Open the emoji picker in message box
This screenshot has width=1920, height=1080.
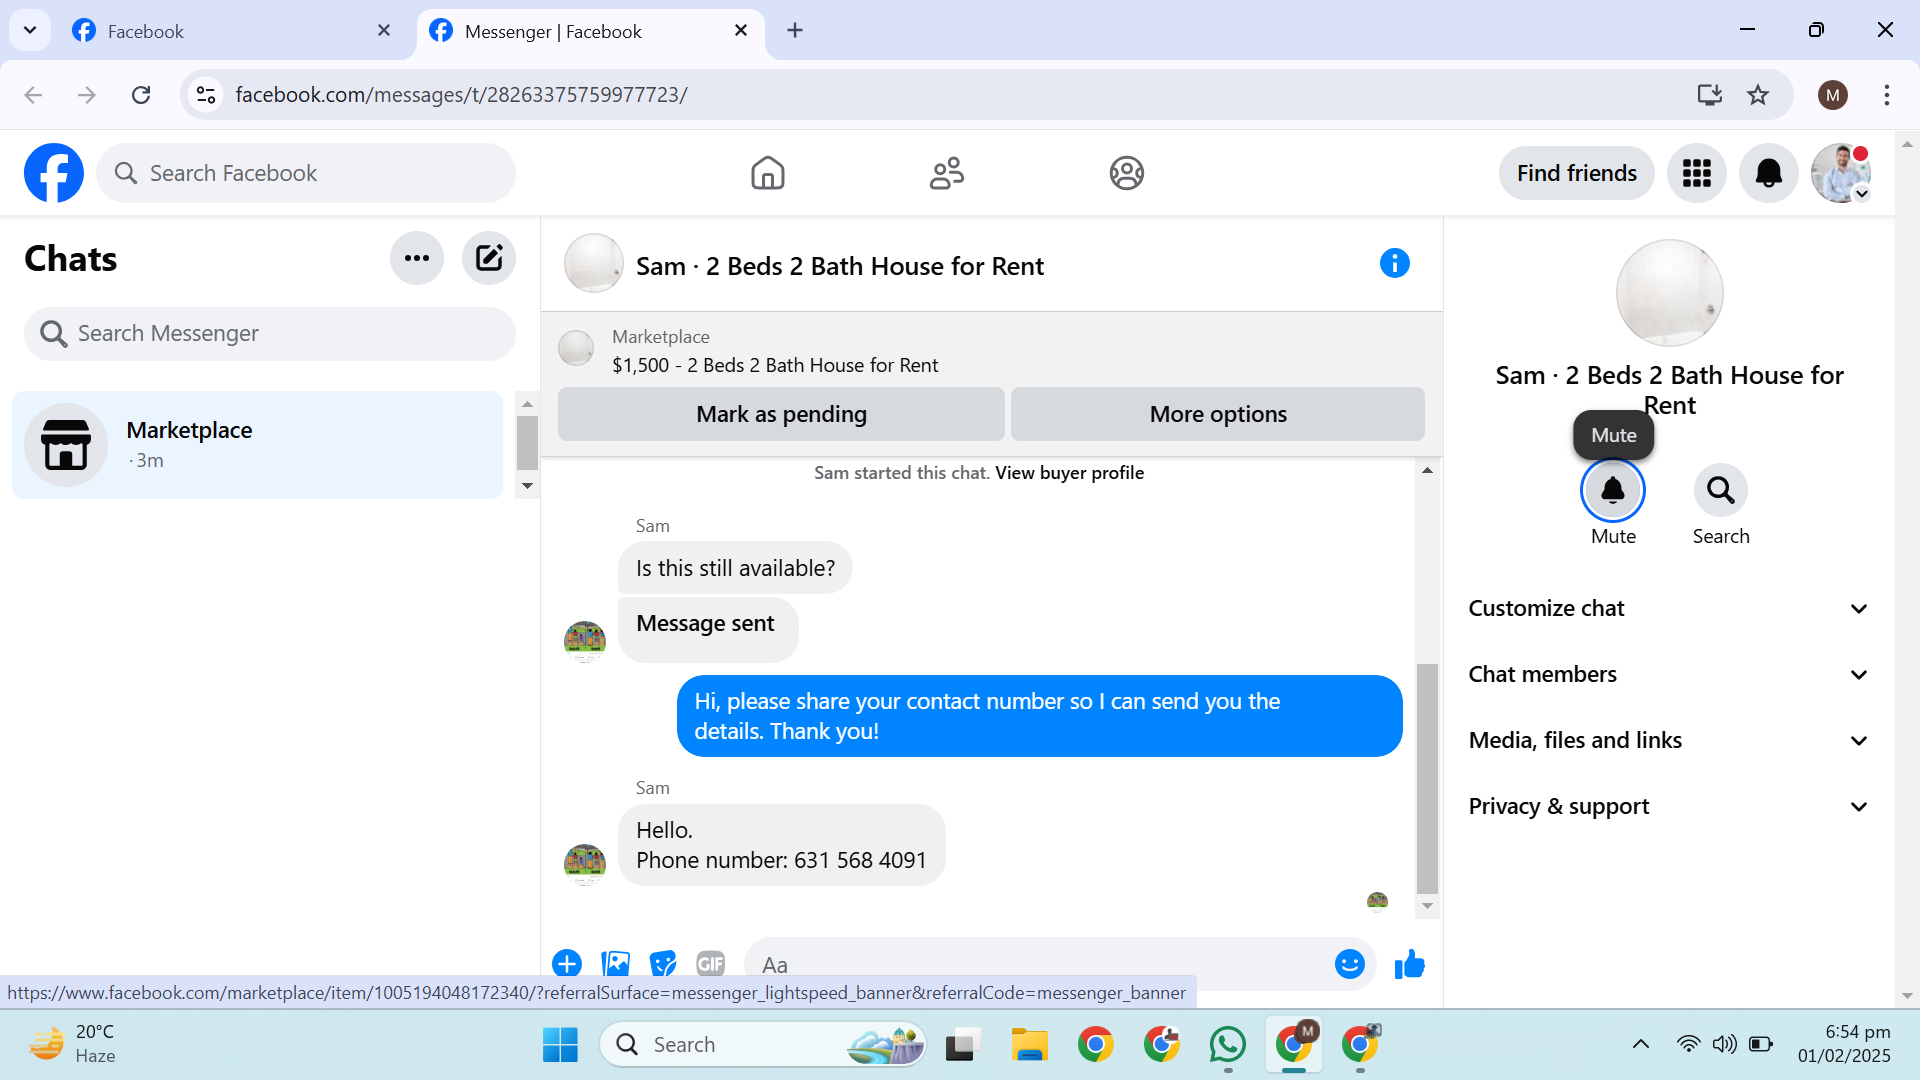[1349, 964]
